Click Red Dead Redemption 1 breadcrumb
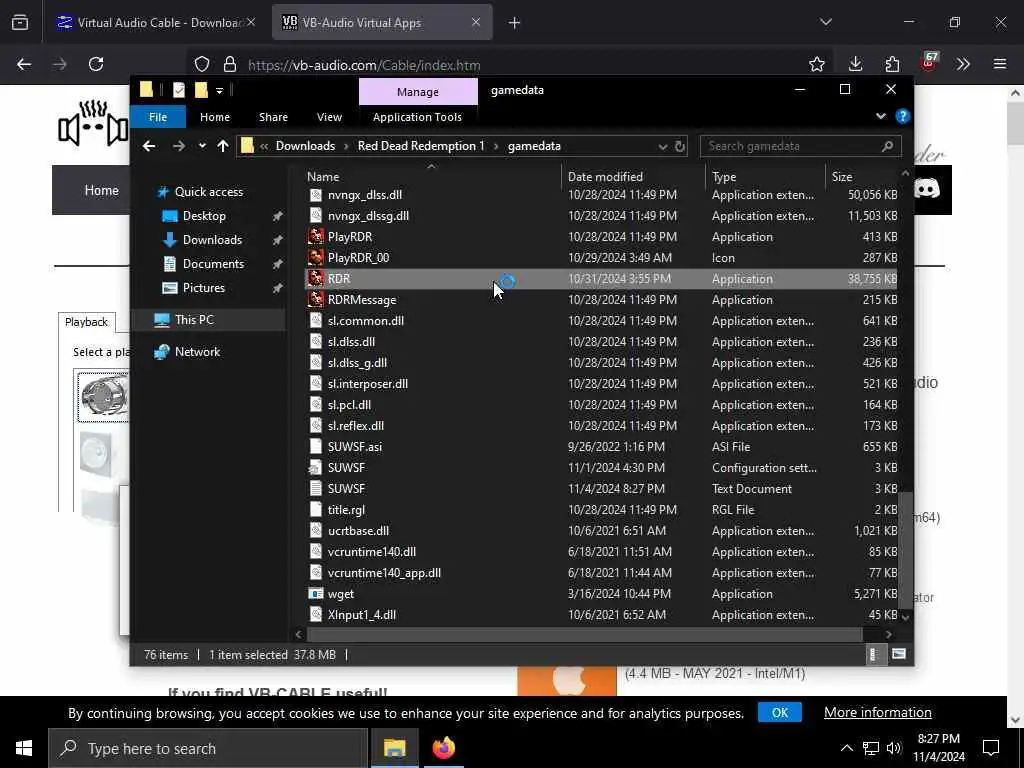Viewport: 1024px width, 768px height. coord(421,146)
